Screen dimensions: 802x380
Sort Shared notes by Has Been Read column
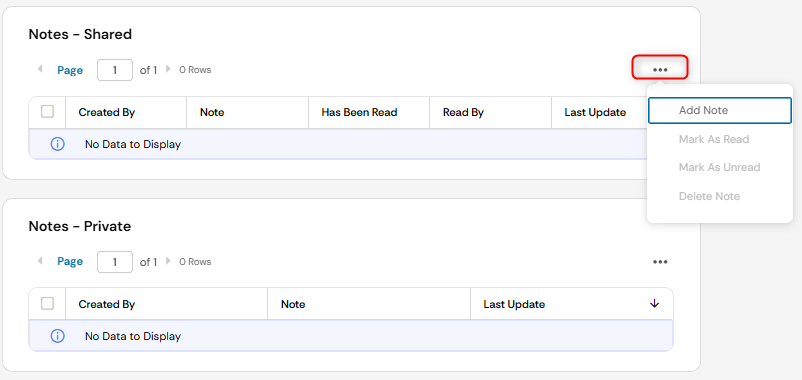click(359, 113)
